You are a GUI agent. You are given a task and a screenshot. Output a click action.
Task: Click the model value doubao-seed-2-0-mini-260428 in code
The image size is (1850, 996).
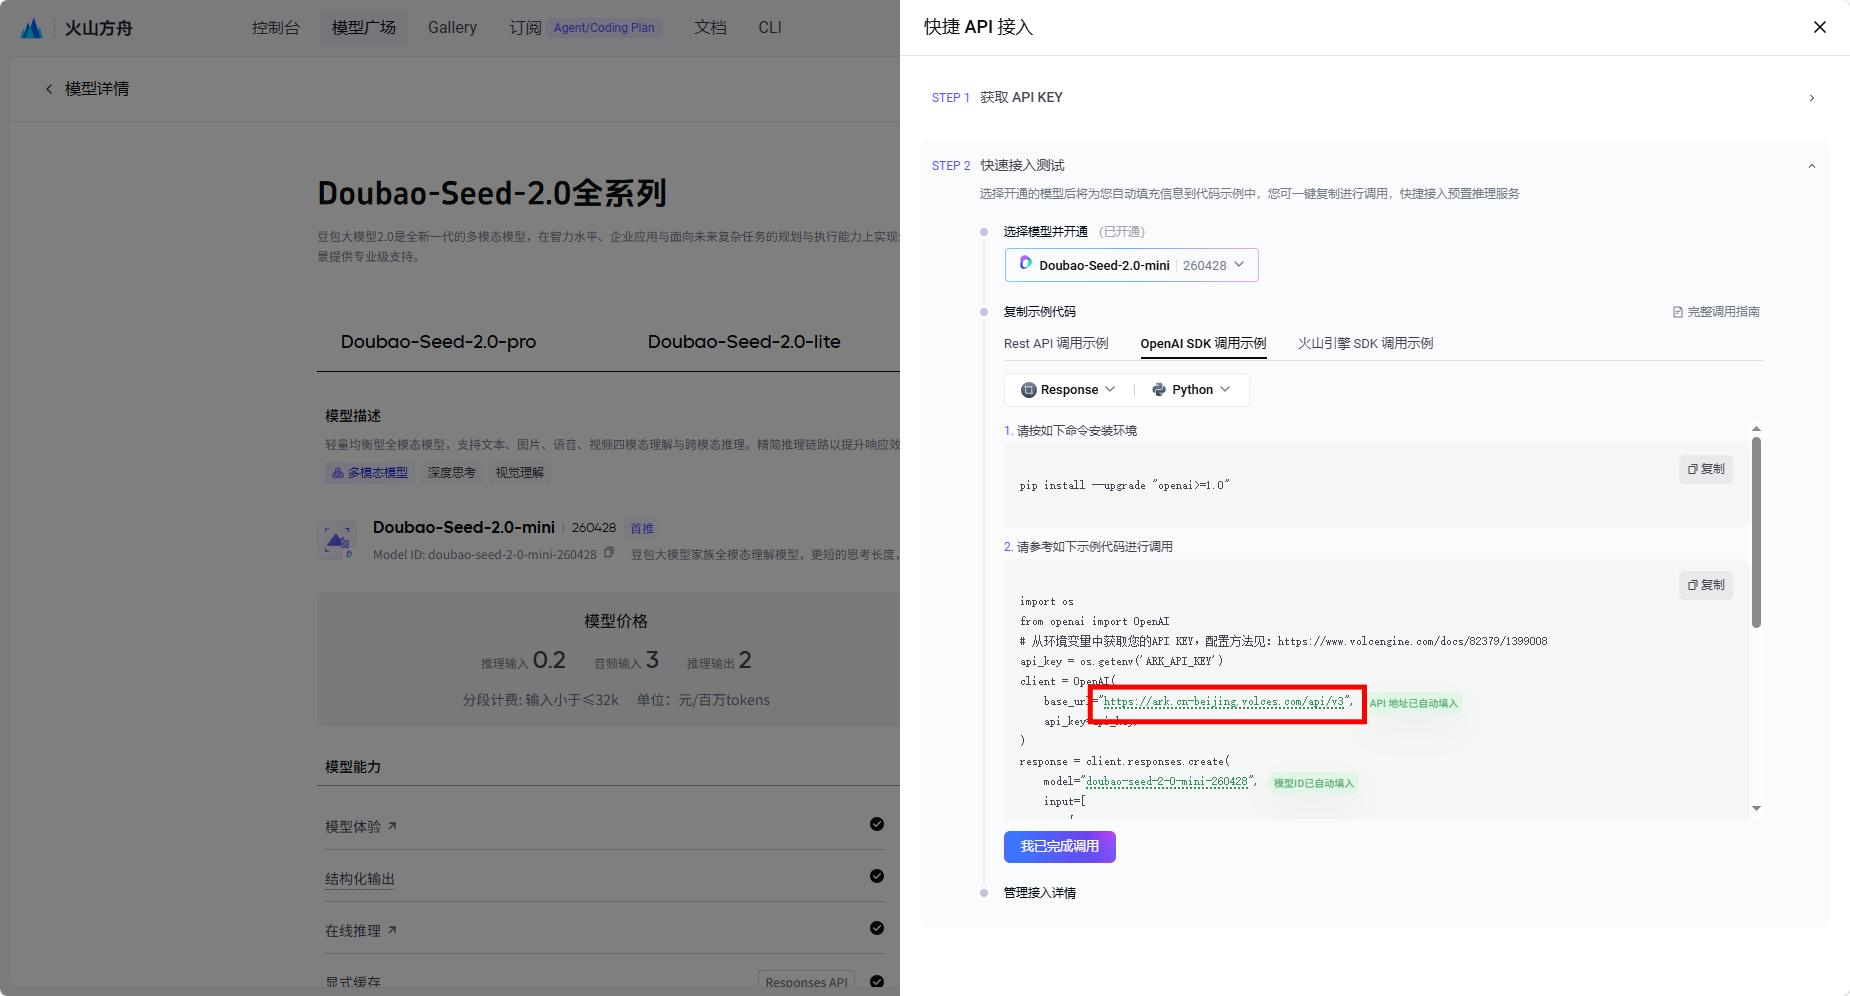click(1166, 782)
